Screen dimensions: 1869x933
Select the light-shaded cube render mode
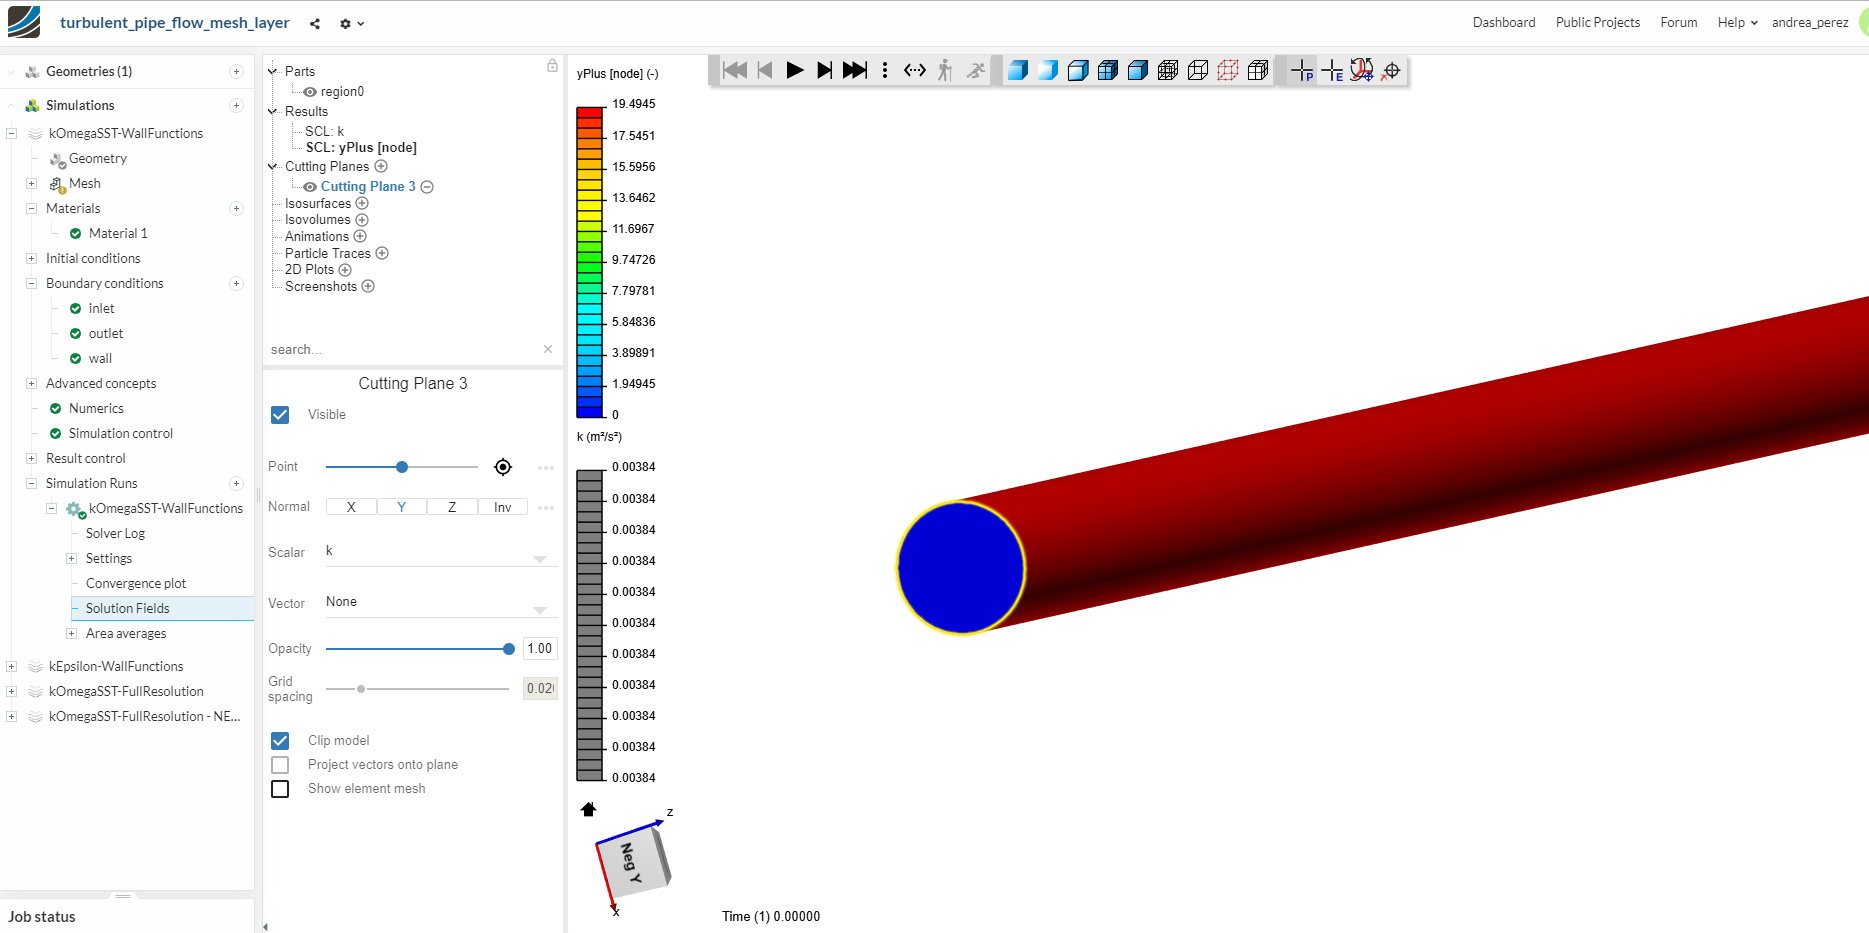(1048, 70)
